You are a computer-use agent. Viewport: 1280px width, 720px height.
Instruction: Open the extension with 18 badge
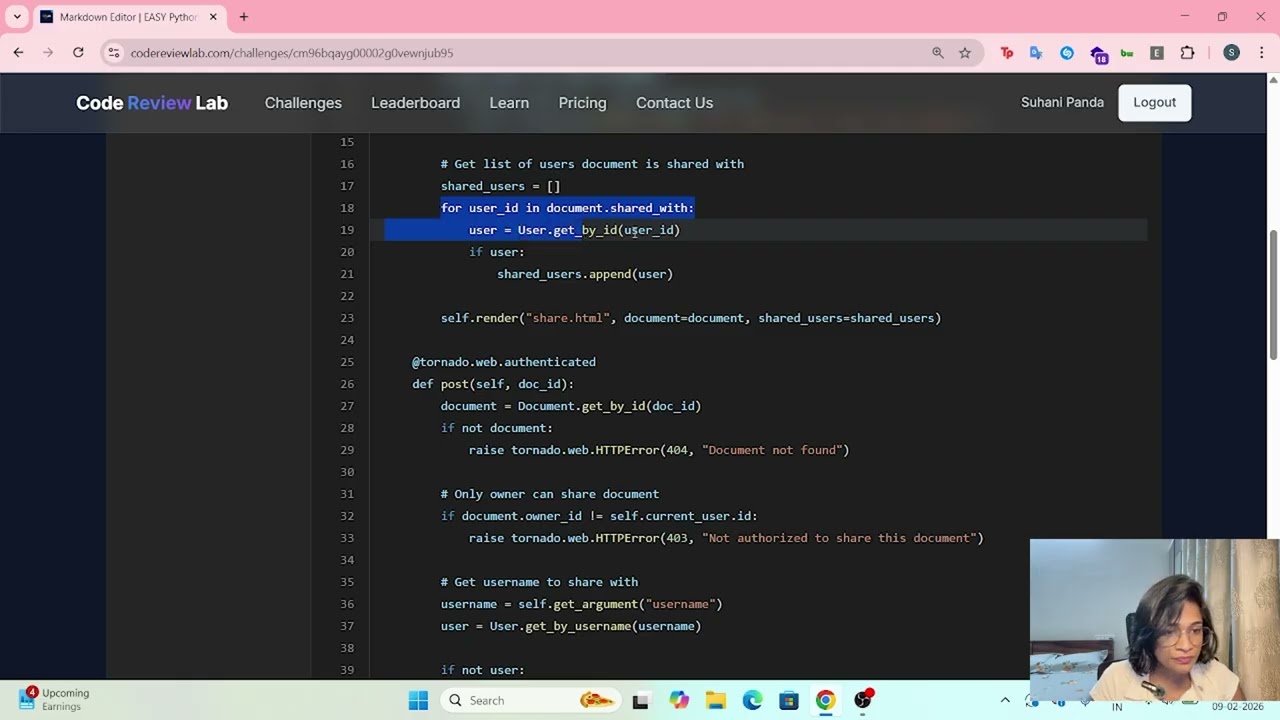(1098, 54)
